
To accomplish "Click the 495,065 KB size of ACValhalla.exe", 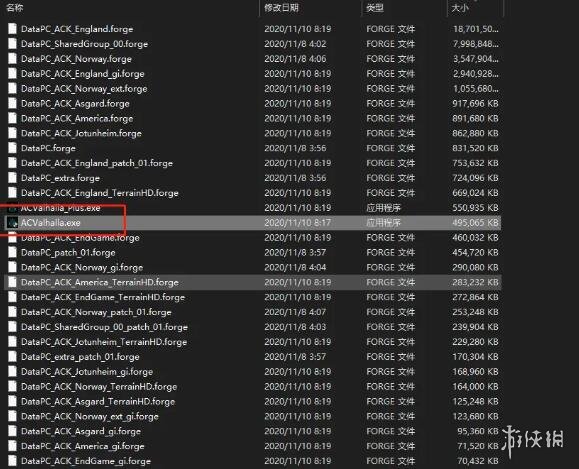I will coord(475,223).
